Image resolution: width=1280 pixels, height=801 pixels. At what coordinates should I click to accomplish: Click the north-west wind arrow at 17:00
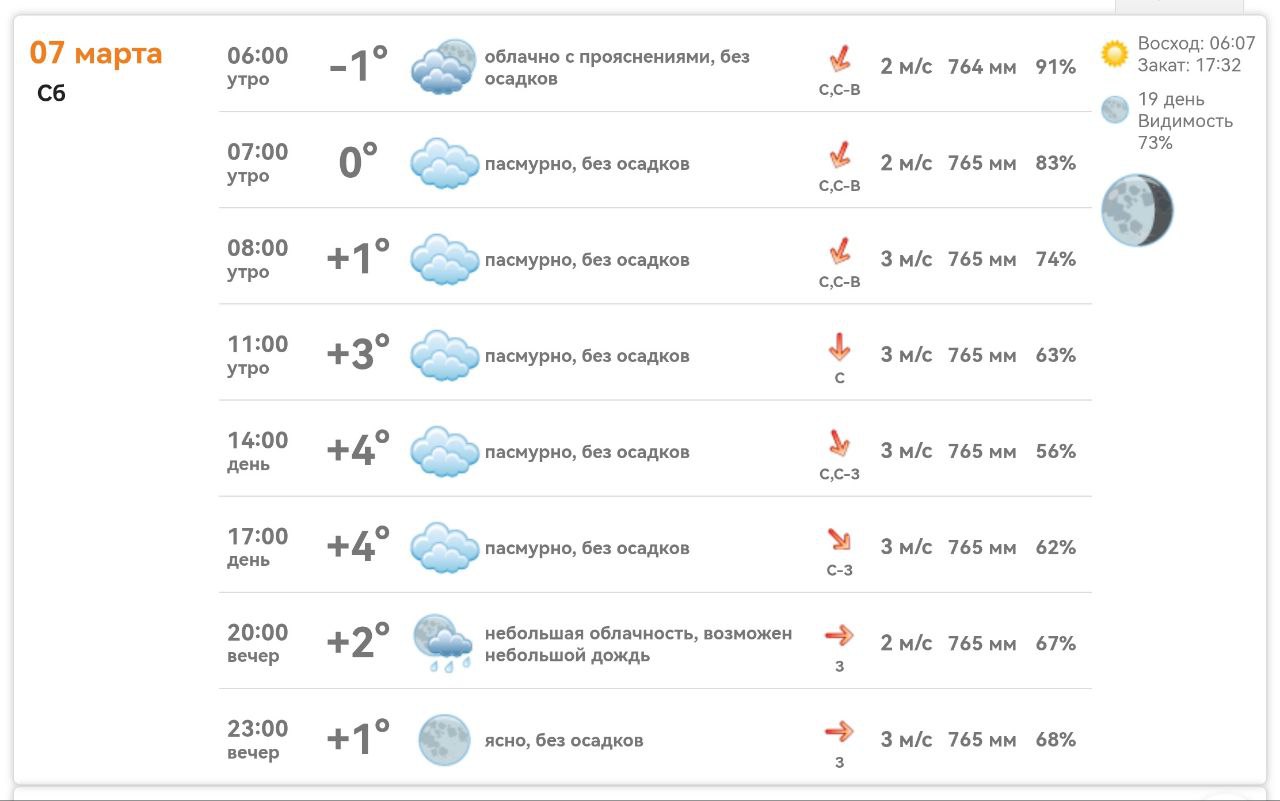coord(839,540)
